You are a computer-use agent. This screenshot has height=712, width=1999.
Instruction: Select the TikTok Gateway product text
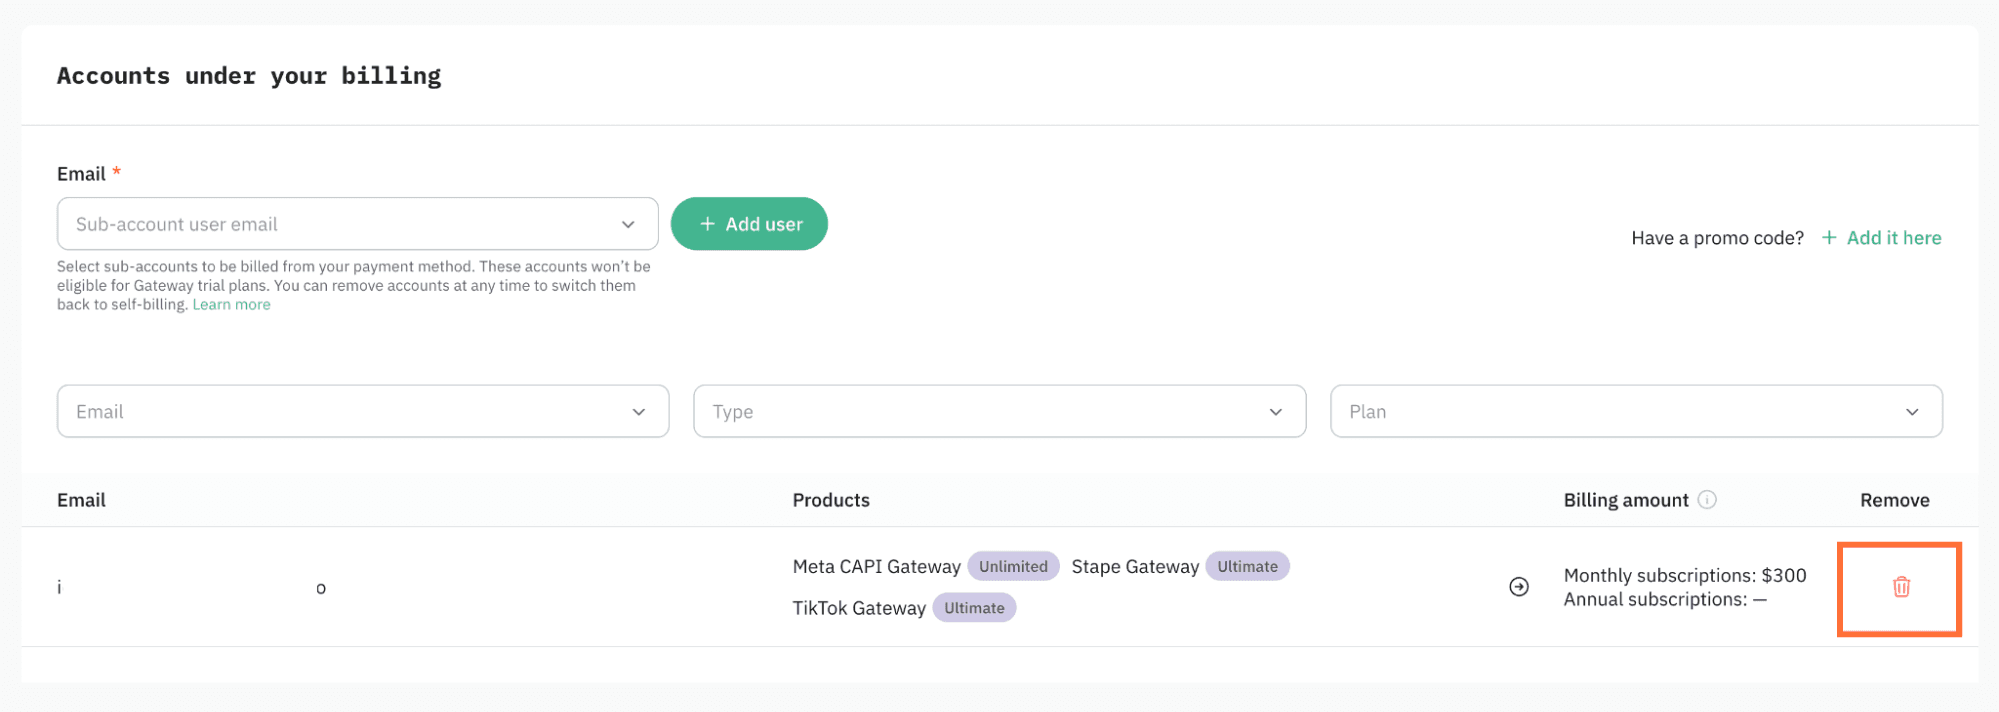(859, 608)
